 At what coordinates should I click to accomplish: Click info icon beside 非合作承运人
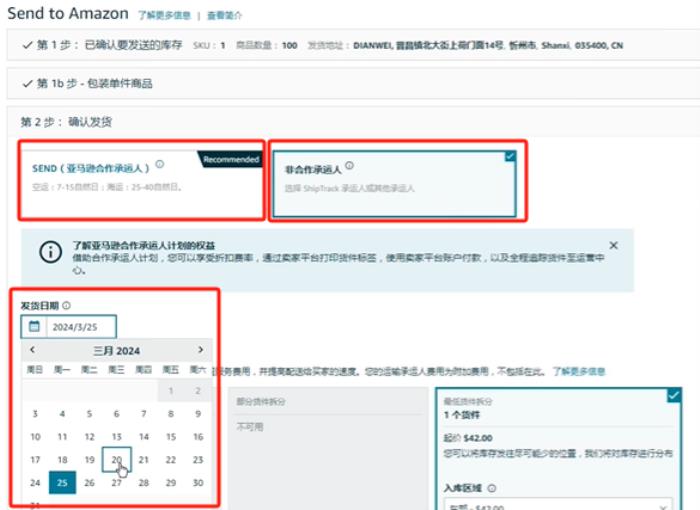point(349,166)
